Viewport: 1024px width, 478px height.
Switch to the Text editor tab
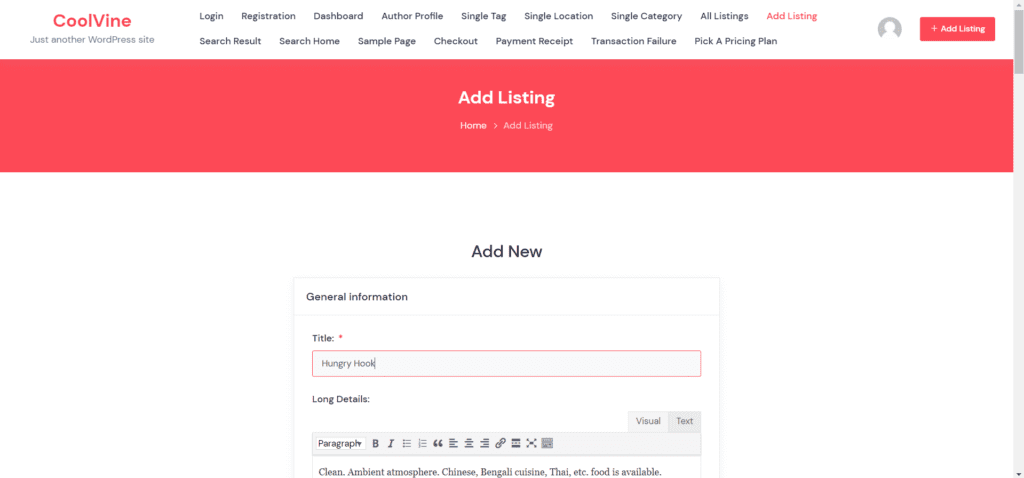684,421
